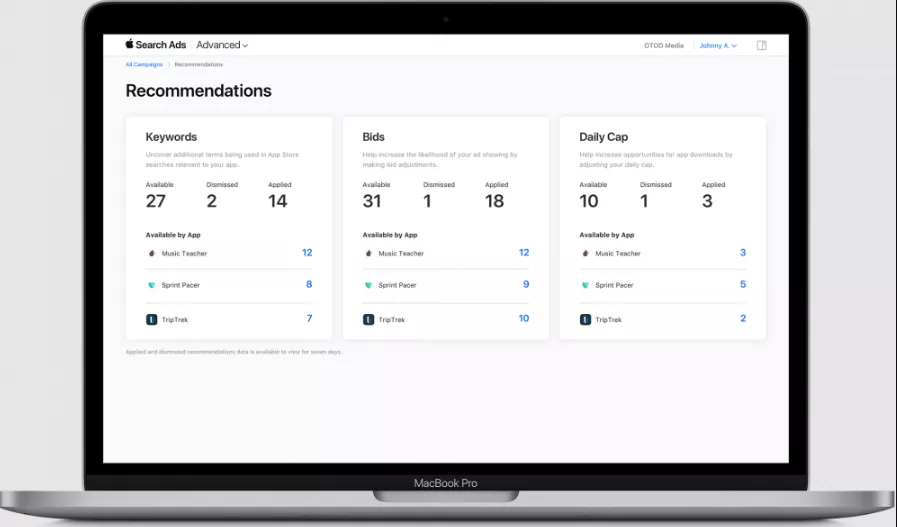Viewport: 897px width, 527px height.
Task: Open 8 keyword recommendations for Sprint Pacer
Action: coord(309,284)
